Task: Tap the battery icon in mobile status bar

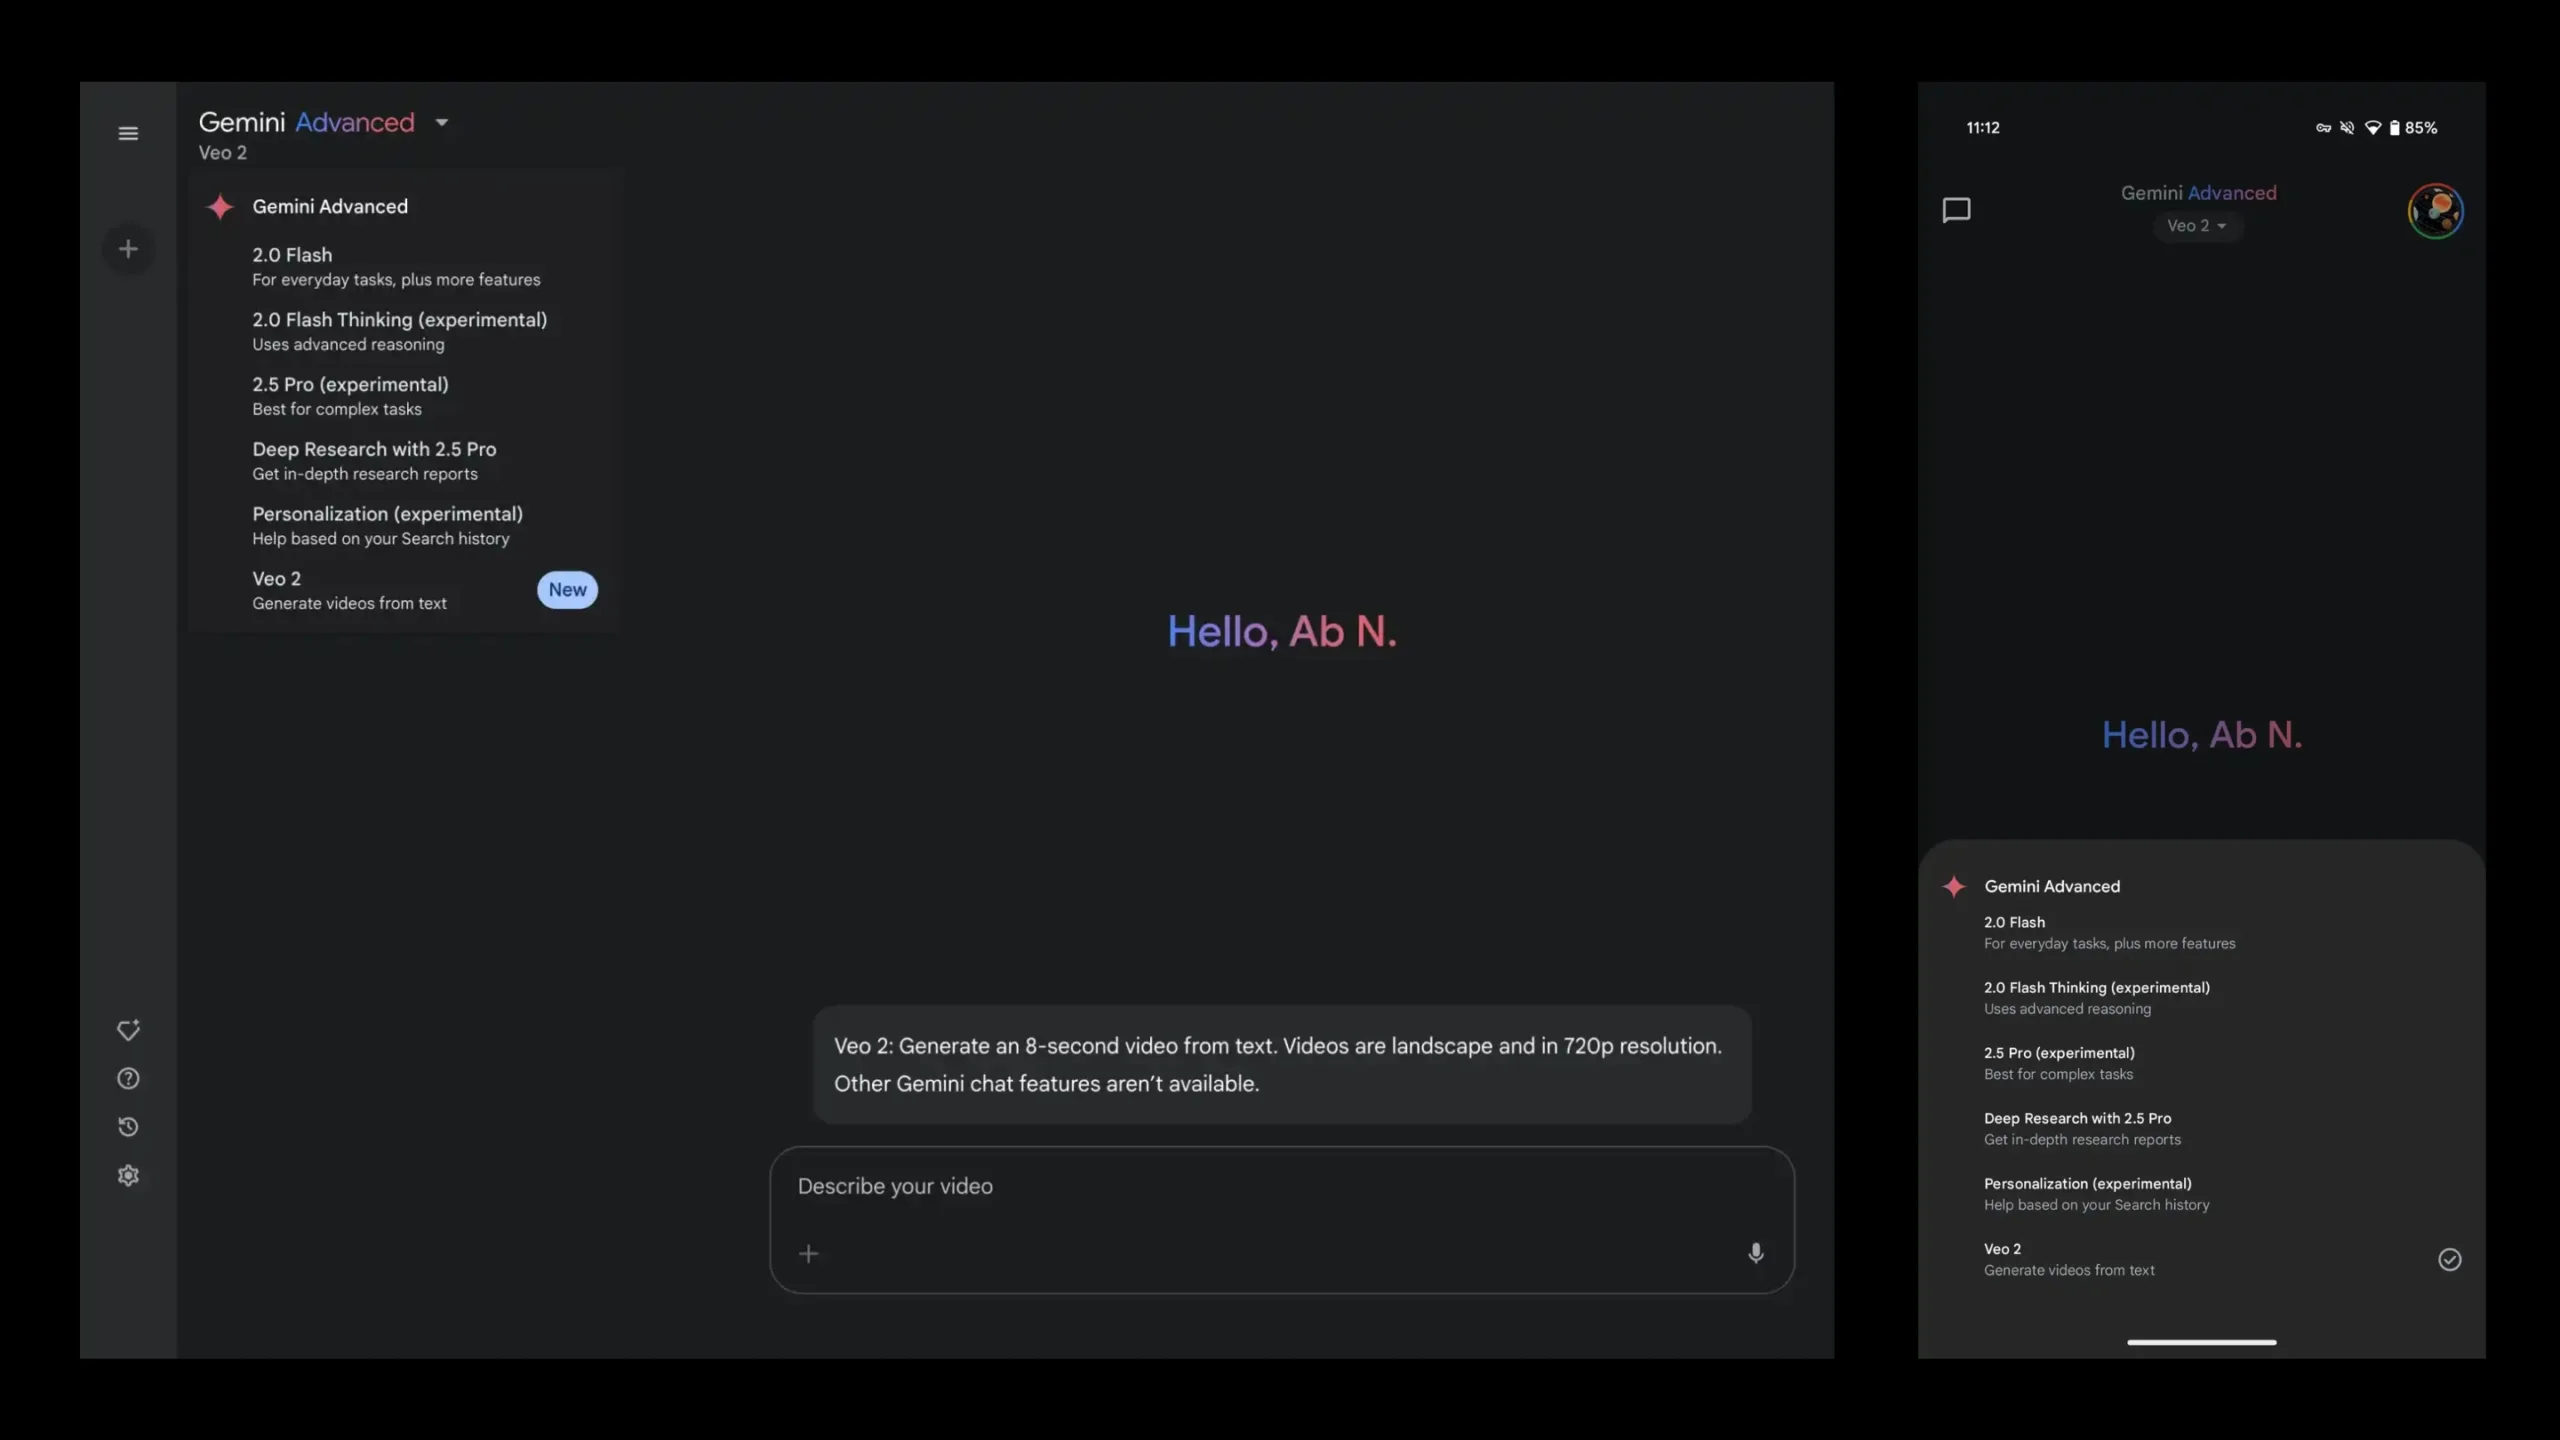Action: pyautogui.click(x=2394, y=128)
